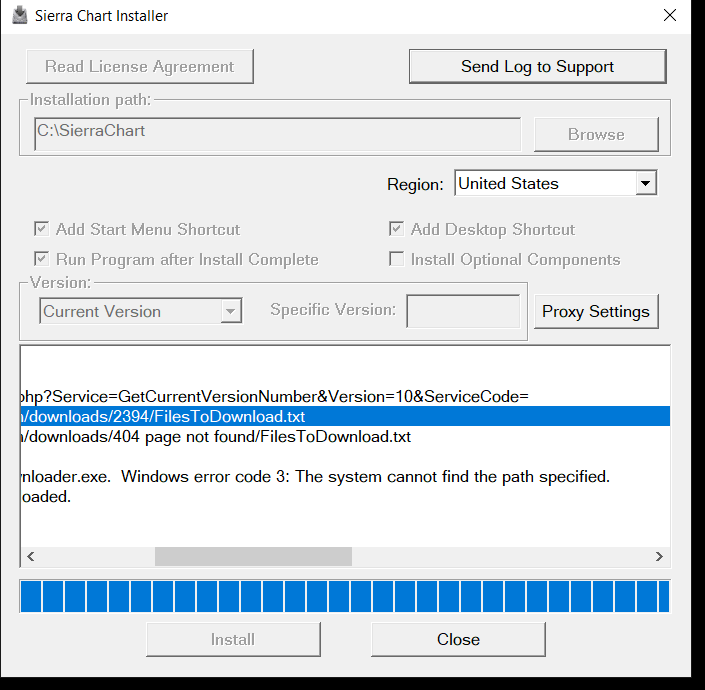Select the Windows error code 3 log line
This screenshot has height=690, width=705.
tap(345, 476)
